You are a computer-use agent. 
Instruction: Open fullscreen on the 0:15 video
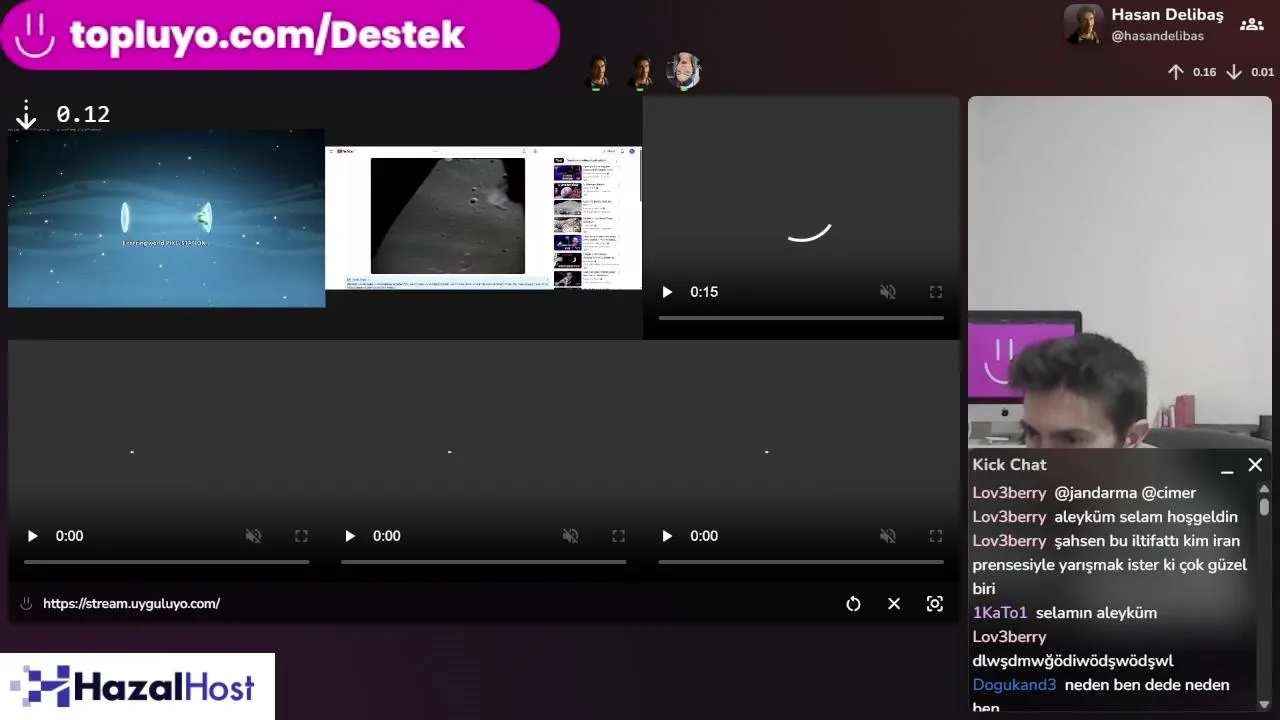[936, 292]
